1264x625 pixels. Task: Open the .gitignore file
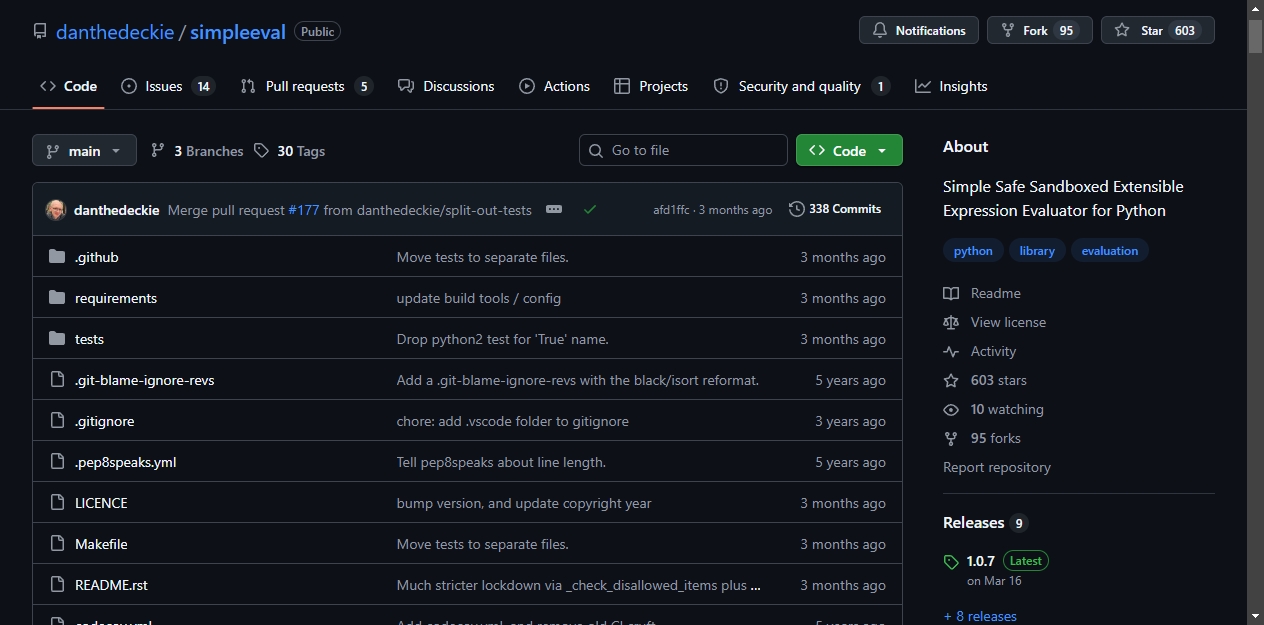[x=105, y=421]
